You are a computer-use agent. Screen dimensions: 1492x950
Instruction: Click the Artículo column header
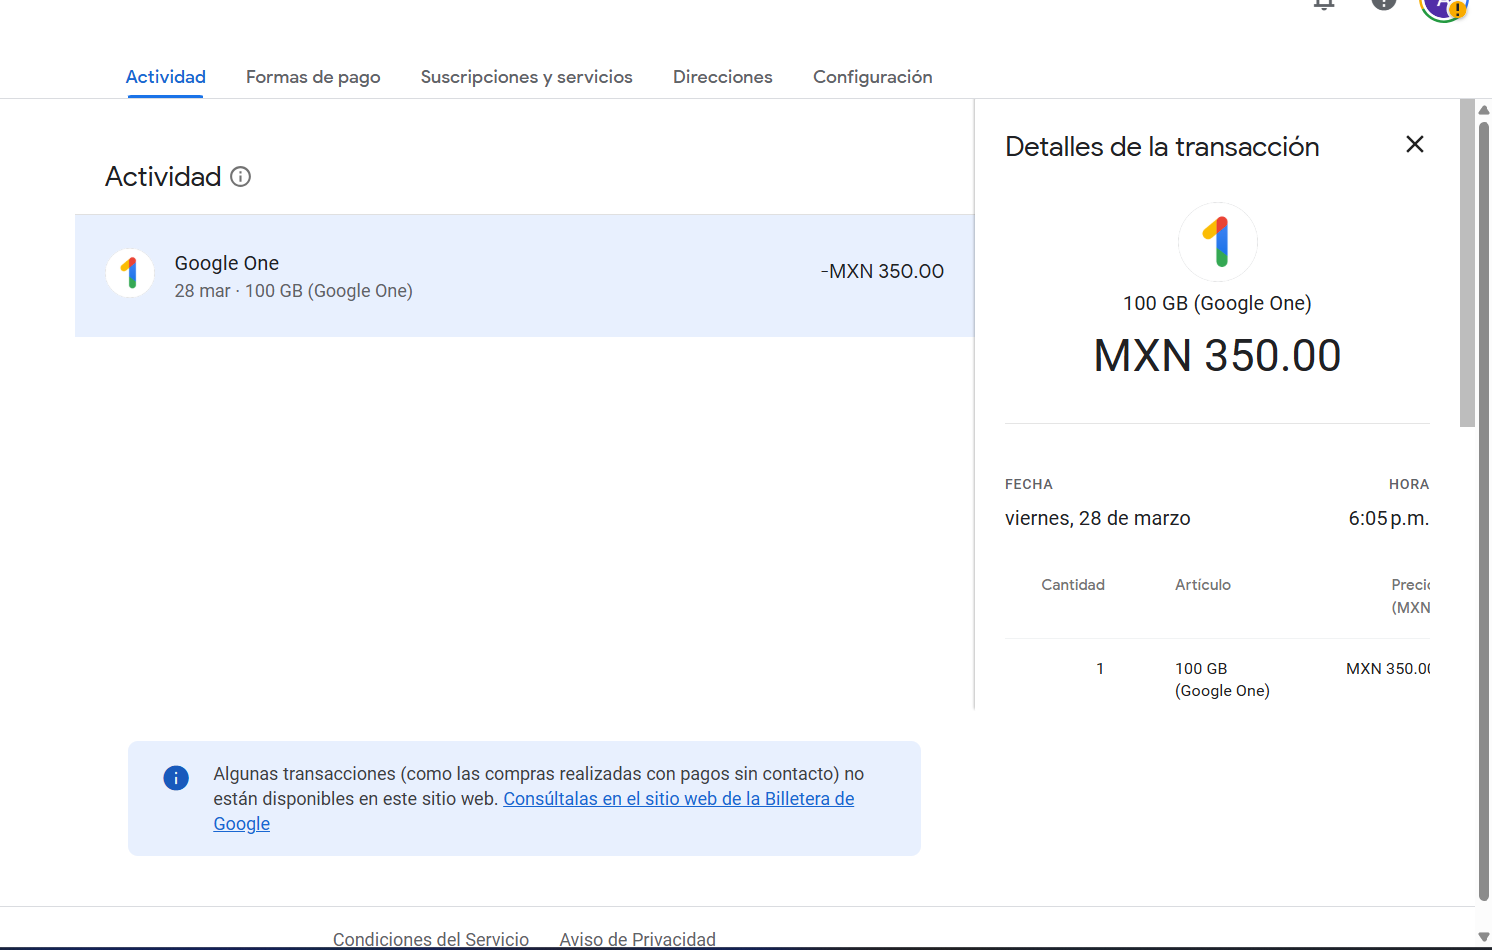coord(1203,585)
